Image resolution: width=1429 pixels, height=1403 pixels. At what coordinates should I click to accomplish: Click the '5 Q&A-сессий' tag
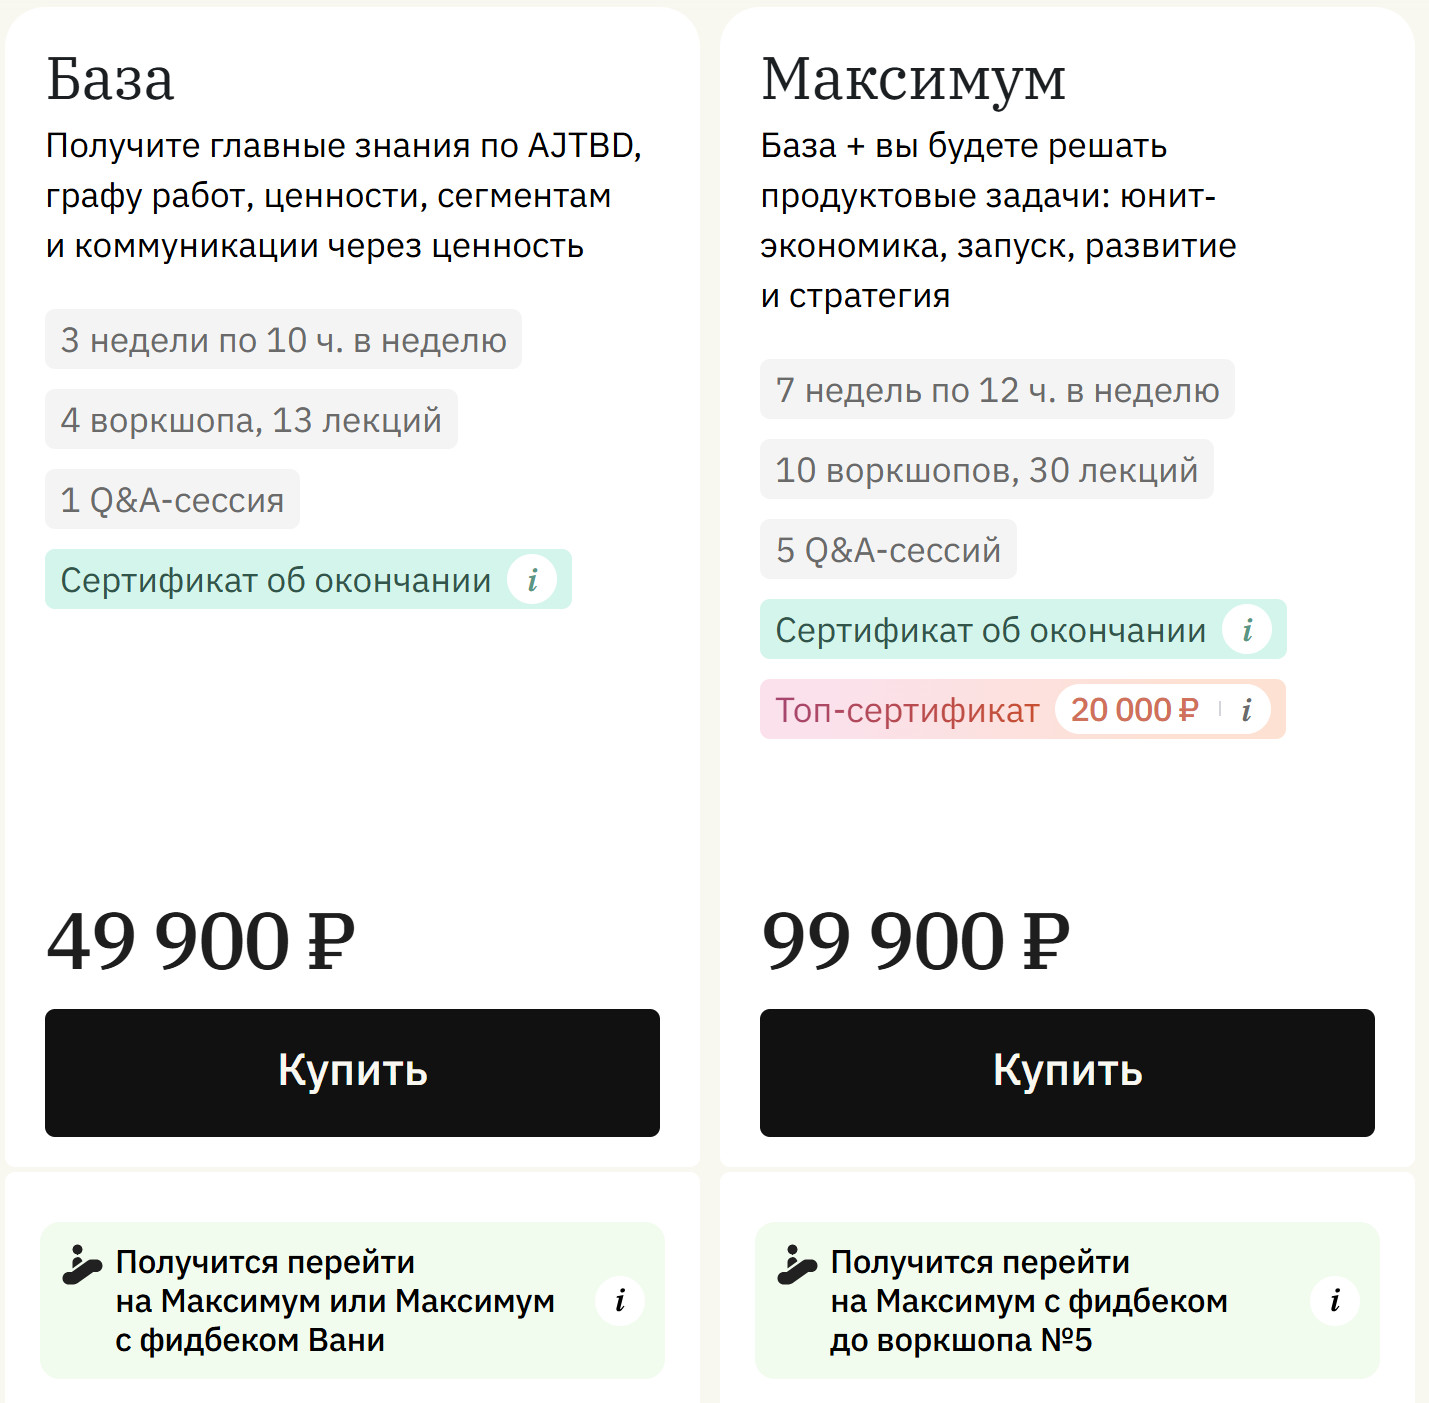(888, 550)
